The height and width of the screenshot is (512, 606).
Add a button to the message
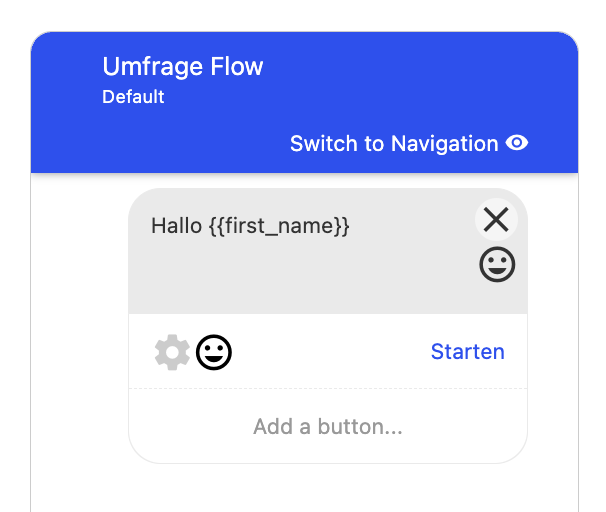click(328, 426)
